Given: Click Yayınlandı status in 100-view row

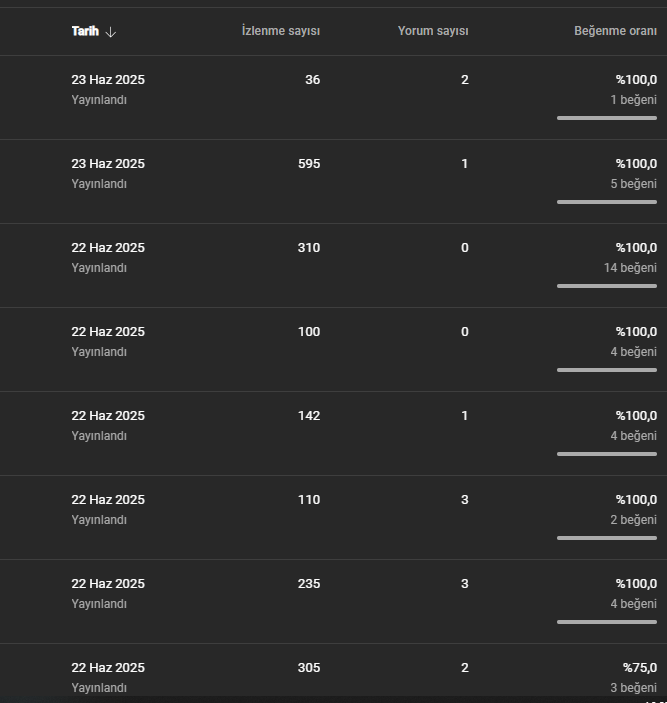Looking at the screenshot, I should tap(99, 352).
